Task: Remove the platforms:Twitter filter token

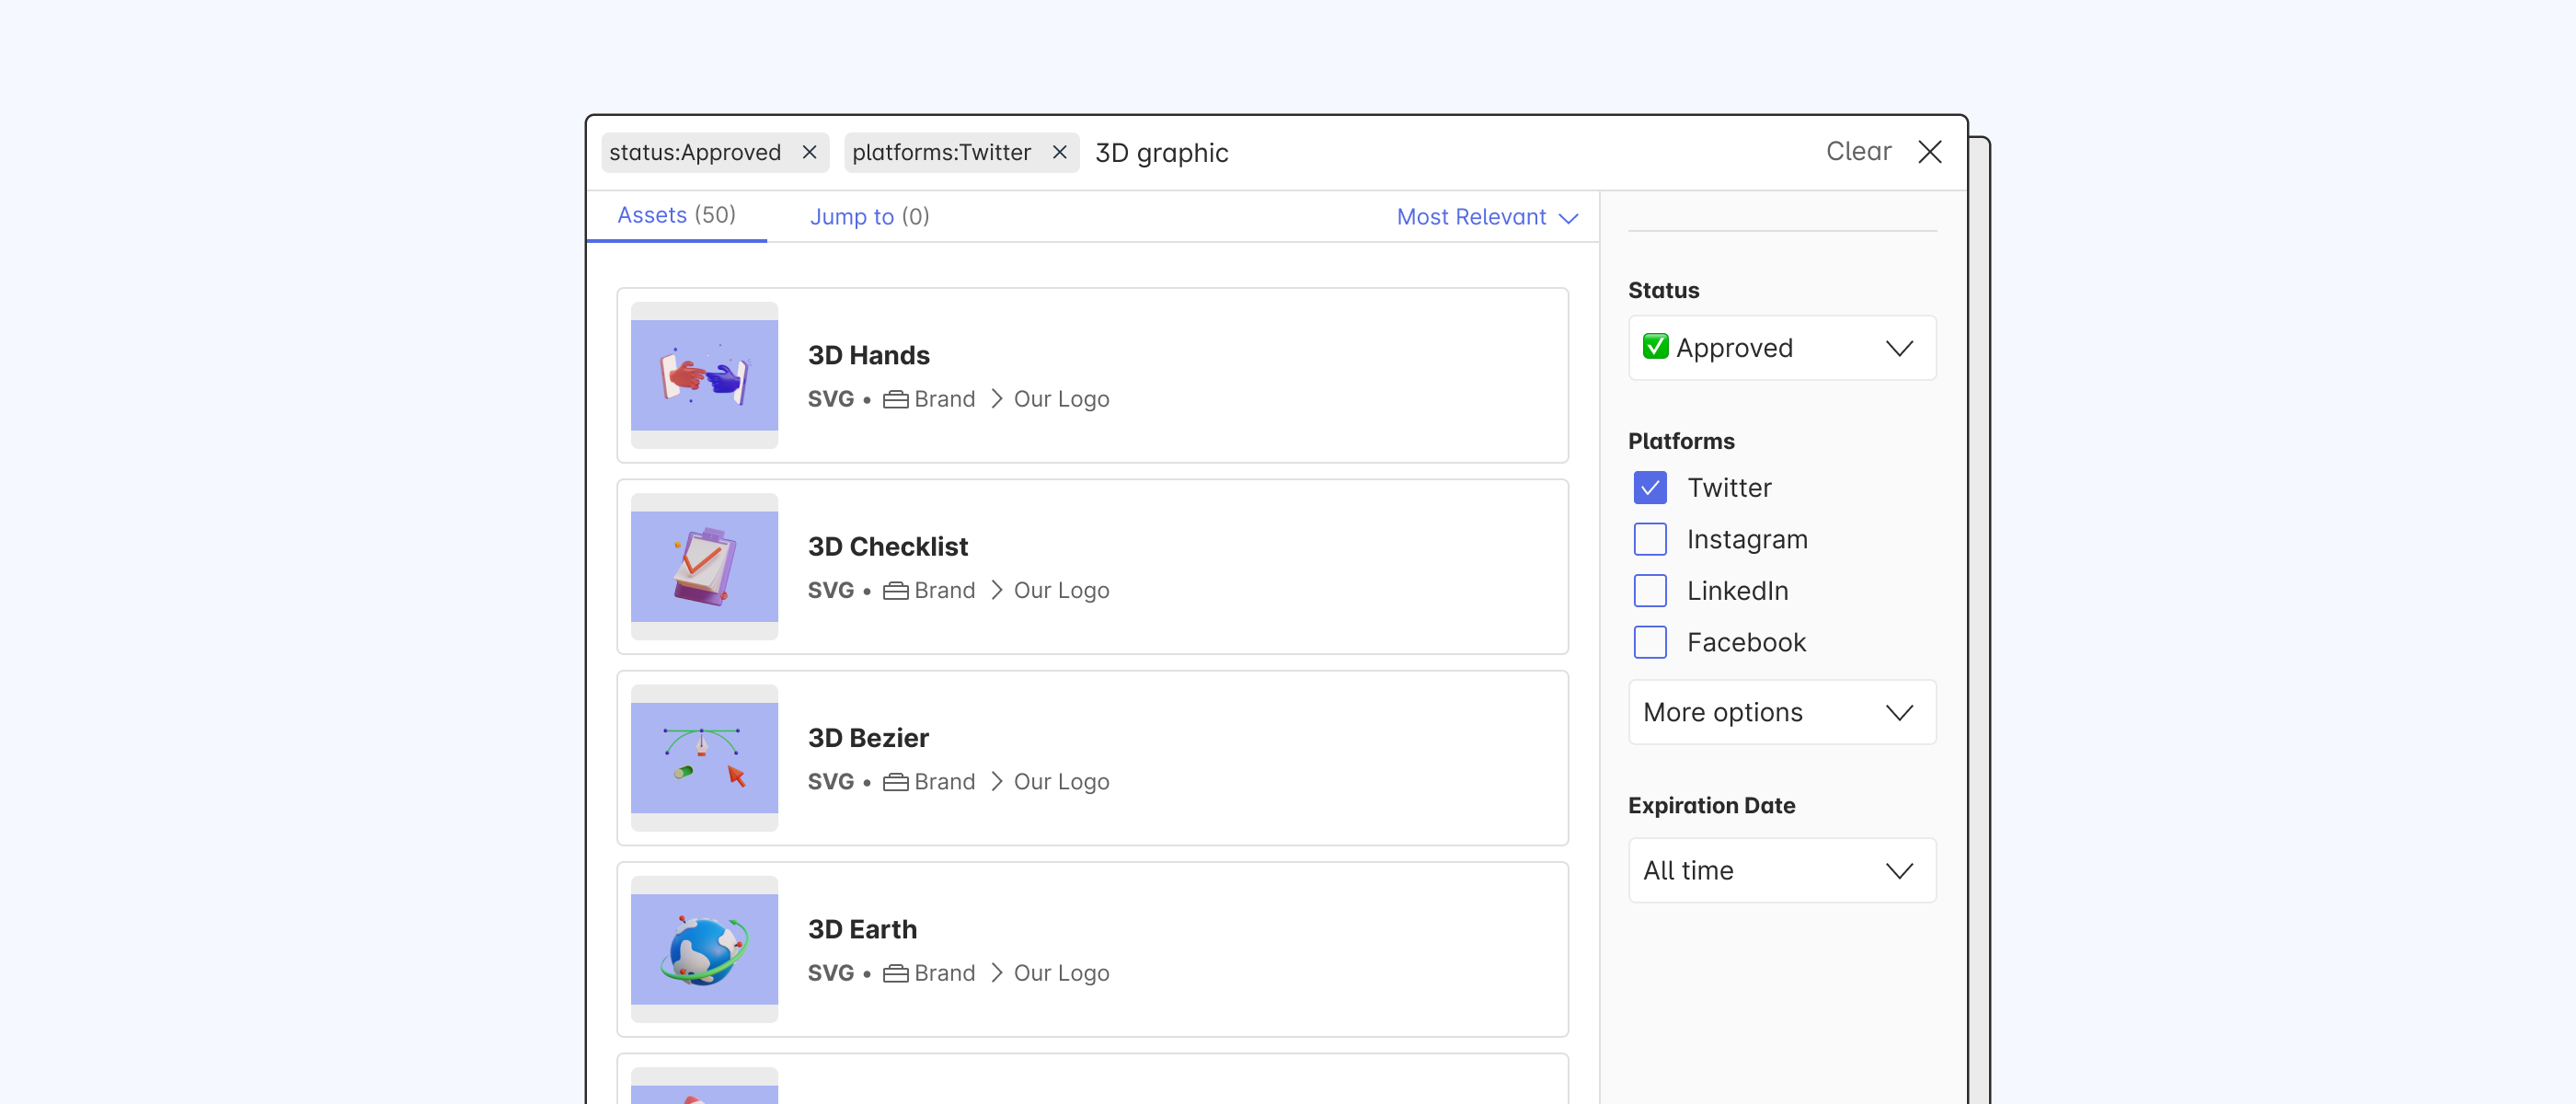Action: (x=1059, y=152)
